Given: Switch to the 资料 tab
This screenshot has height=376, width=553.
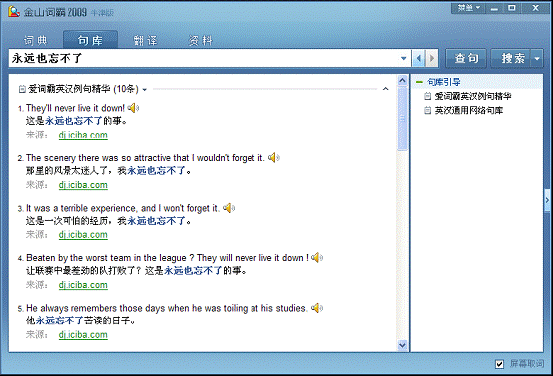Looking at the screenshot, I should (x=201, y=41).
